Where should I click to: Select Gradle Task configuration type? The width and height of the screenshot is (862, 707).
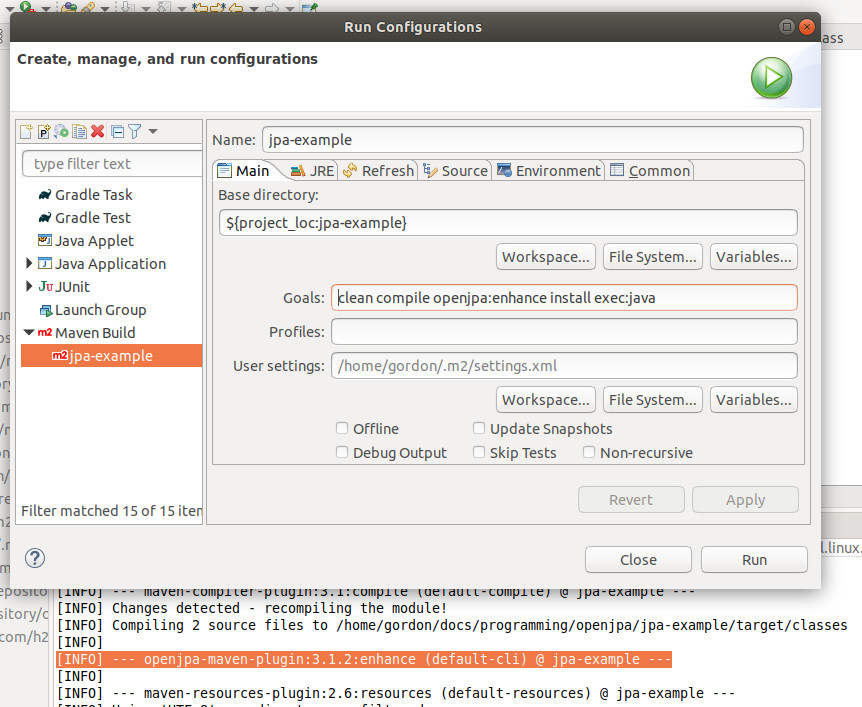pos(85,195)
